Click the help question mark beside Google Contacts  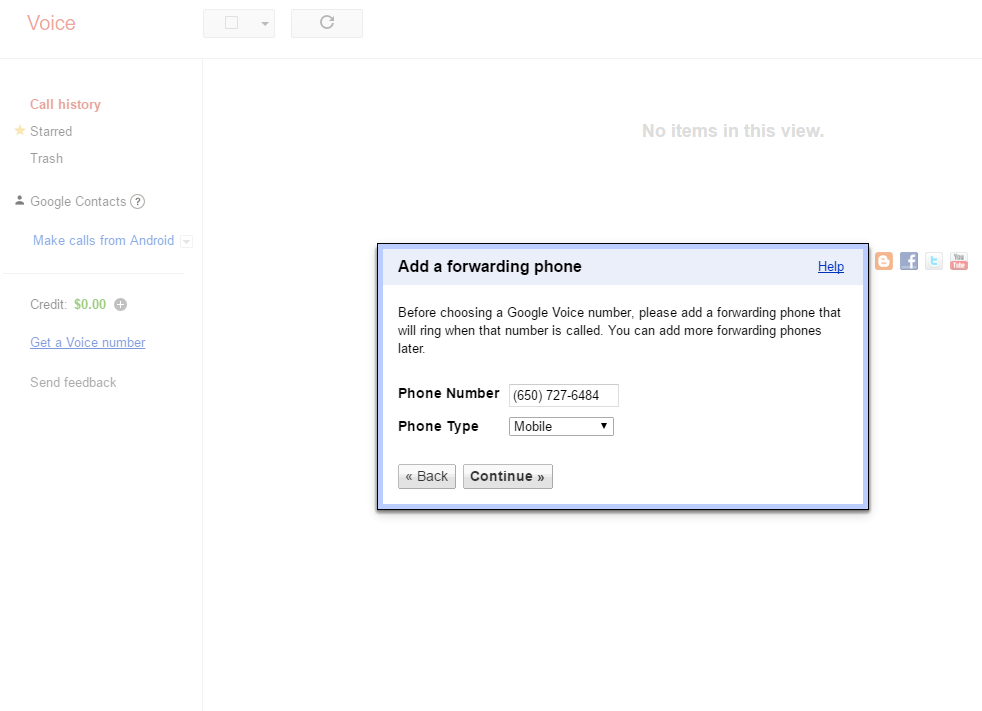tap(137, 202)
